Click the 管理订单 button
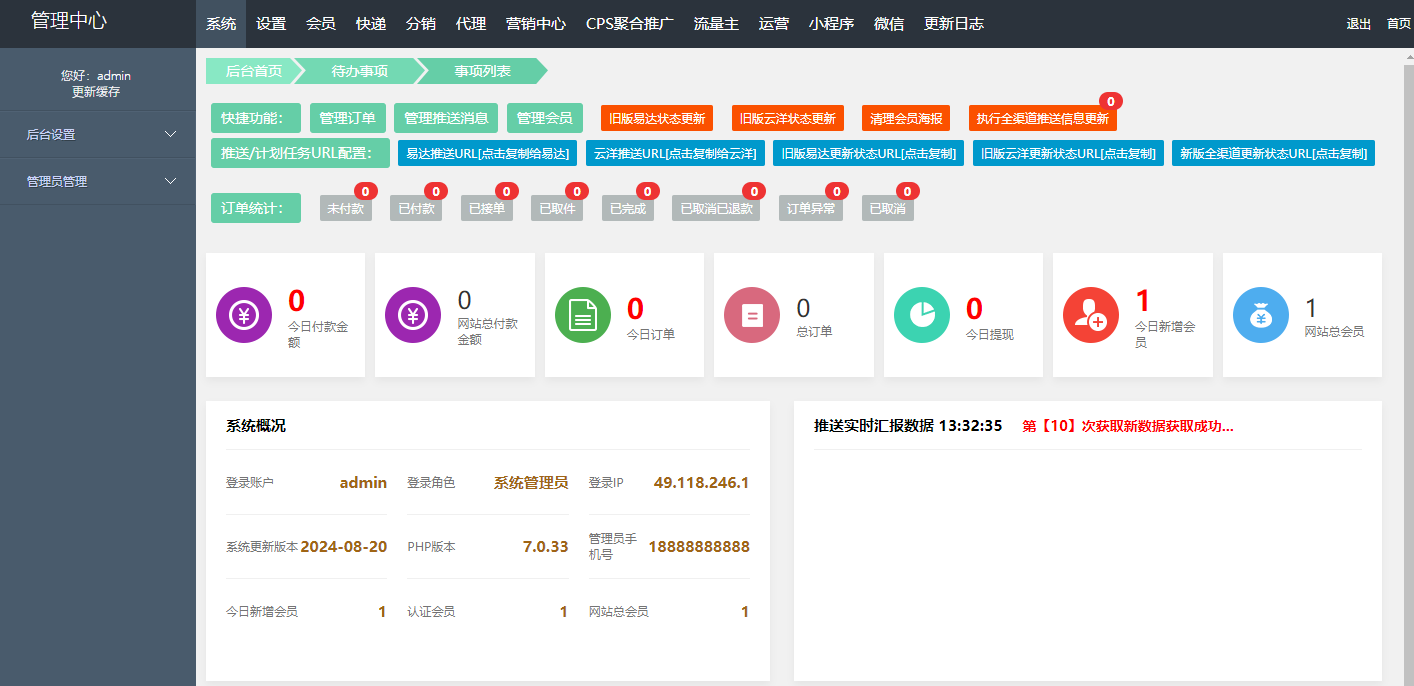 pos(348,118)
